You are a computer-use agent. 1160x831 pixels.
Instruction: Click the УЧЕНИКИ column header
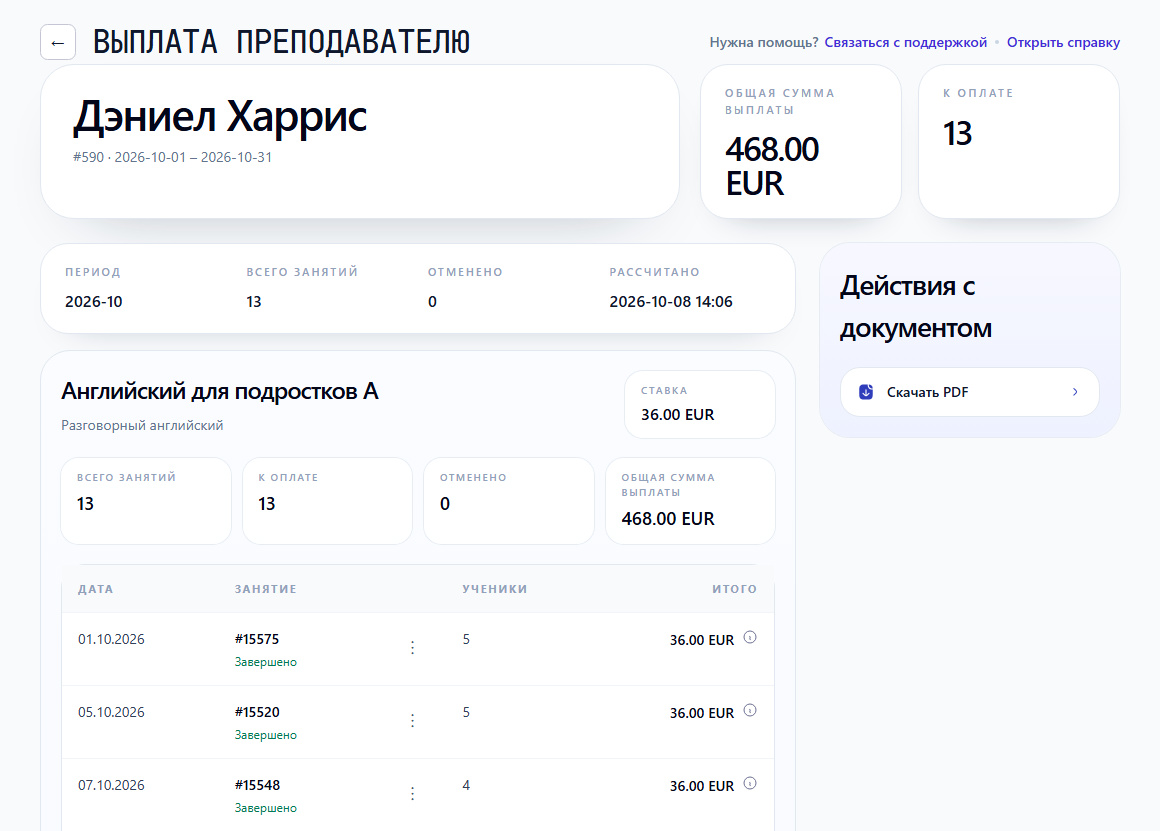(x=495, y=589)
